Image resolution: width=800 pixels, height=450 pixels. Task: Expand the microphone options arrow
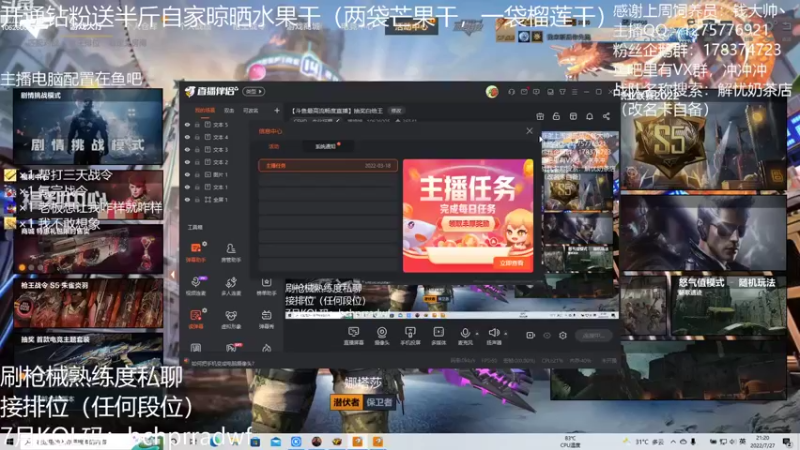[477, 334]
